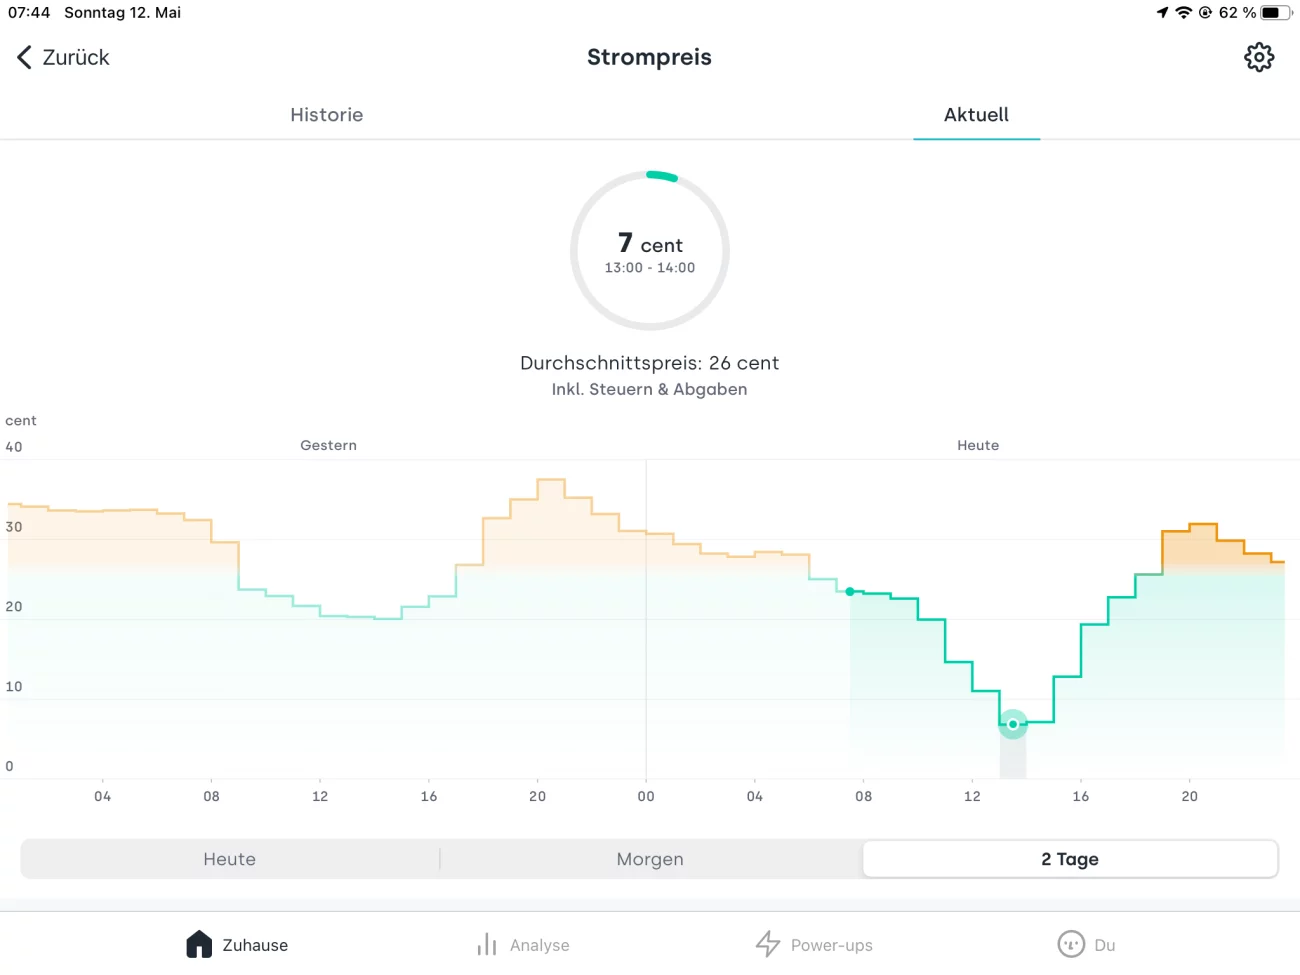Open the Zuhause home icon

(x=199, y=944)
